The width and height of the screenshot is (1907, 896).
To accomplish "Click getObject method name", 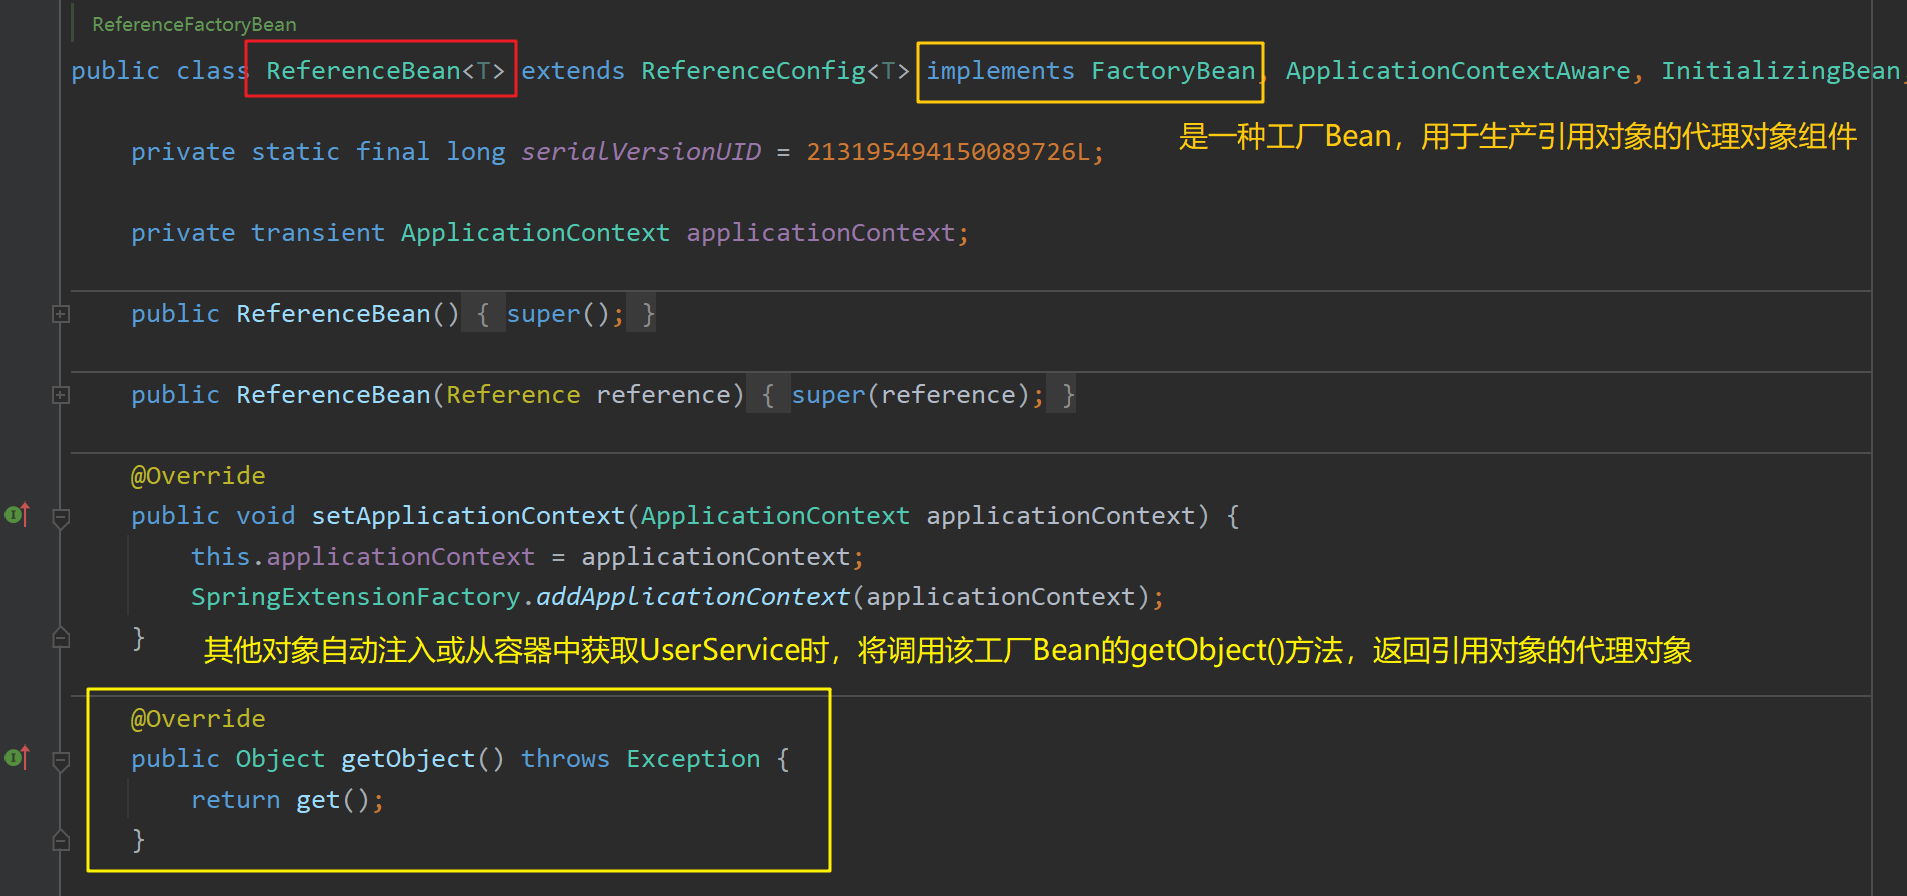I will pos(408,759).
